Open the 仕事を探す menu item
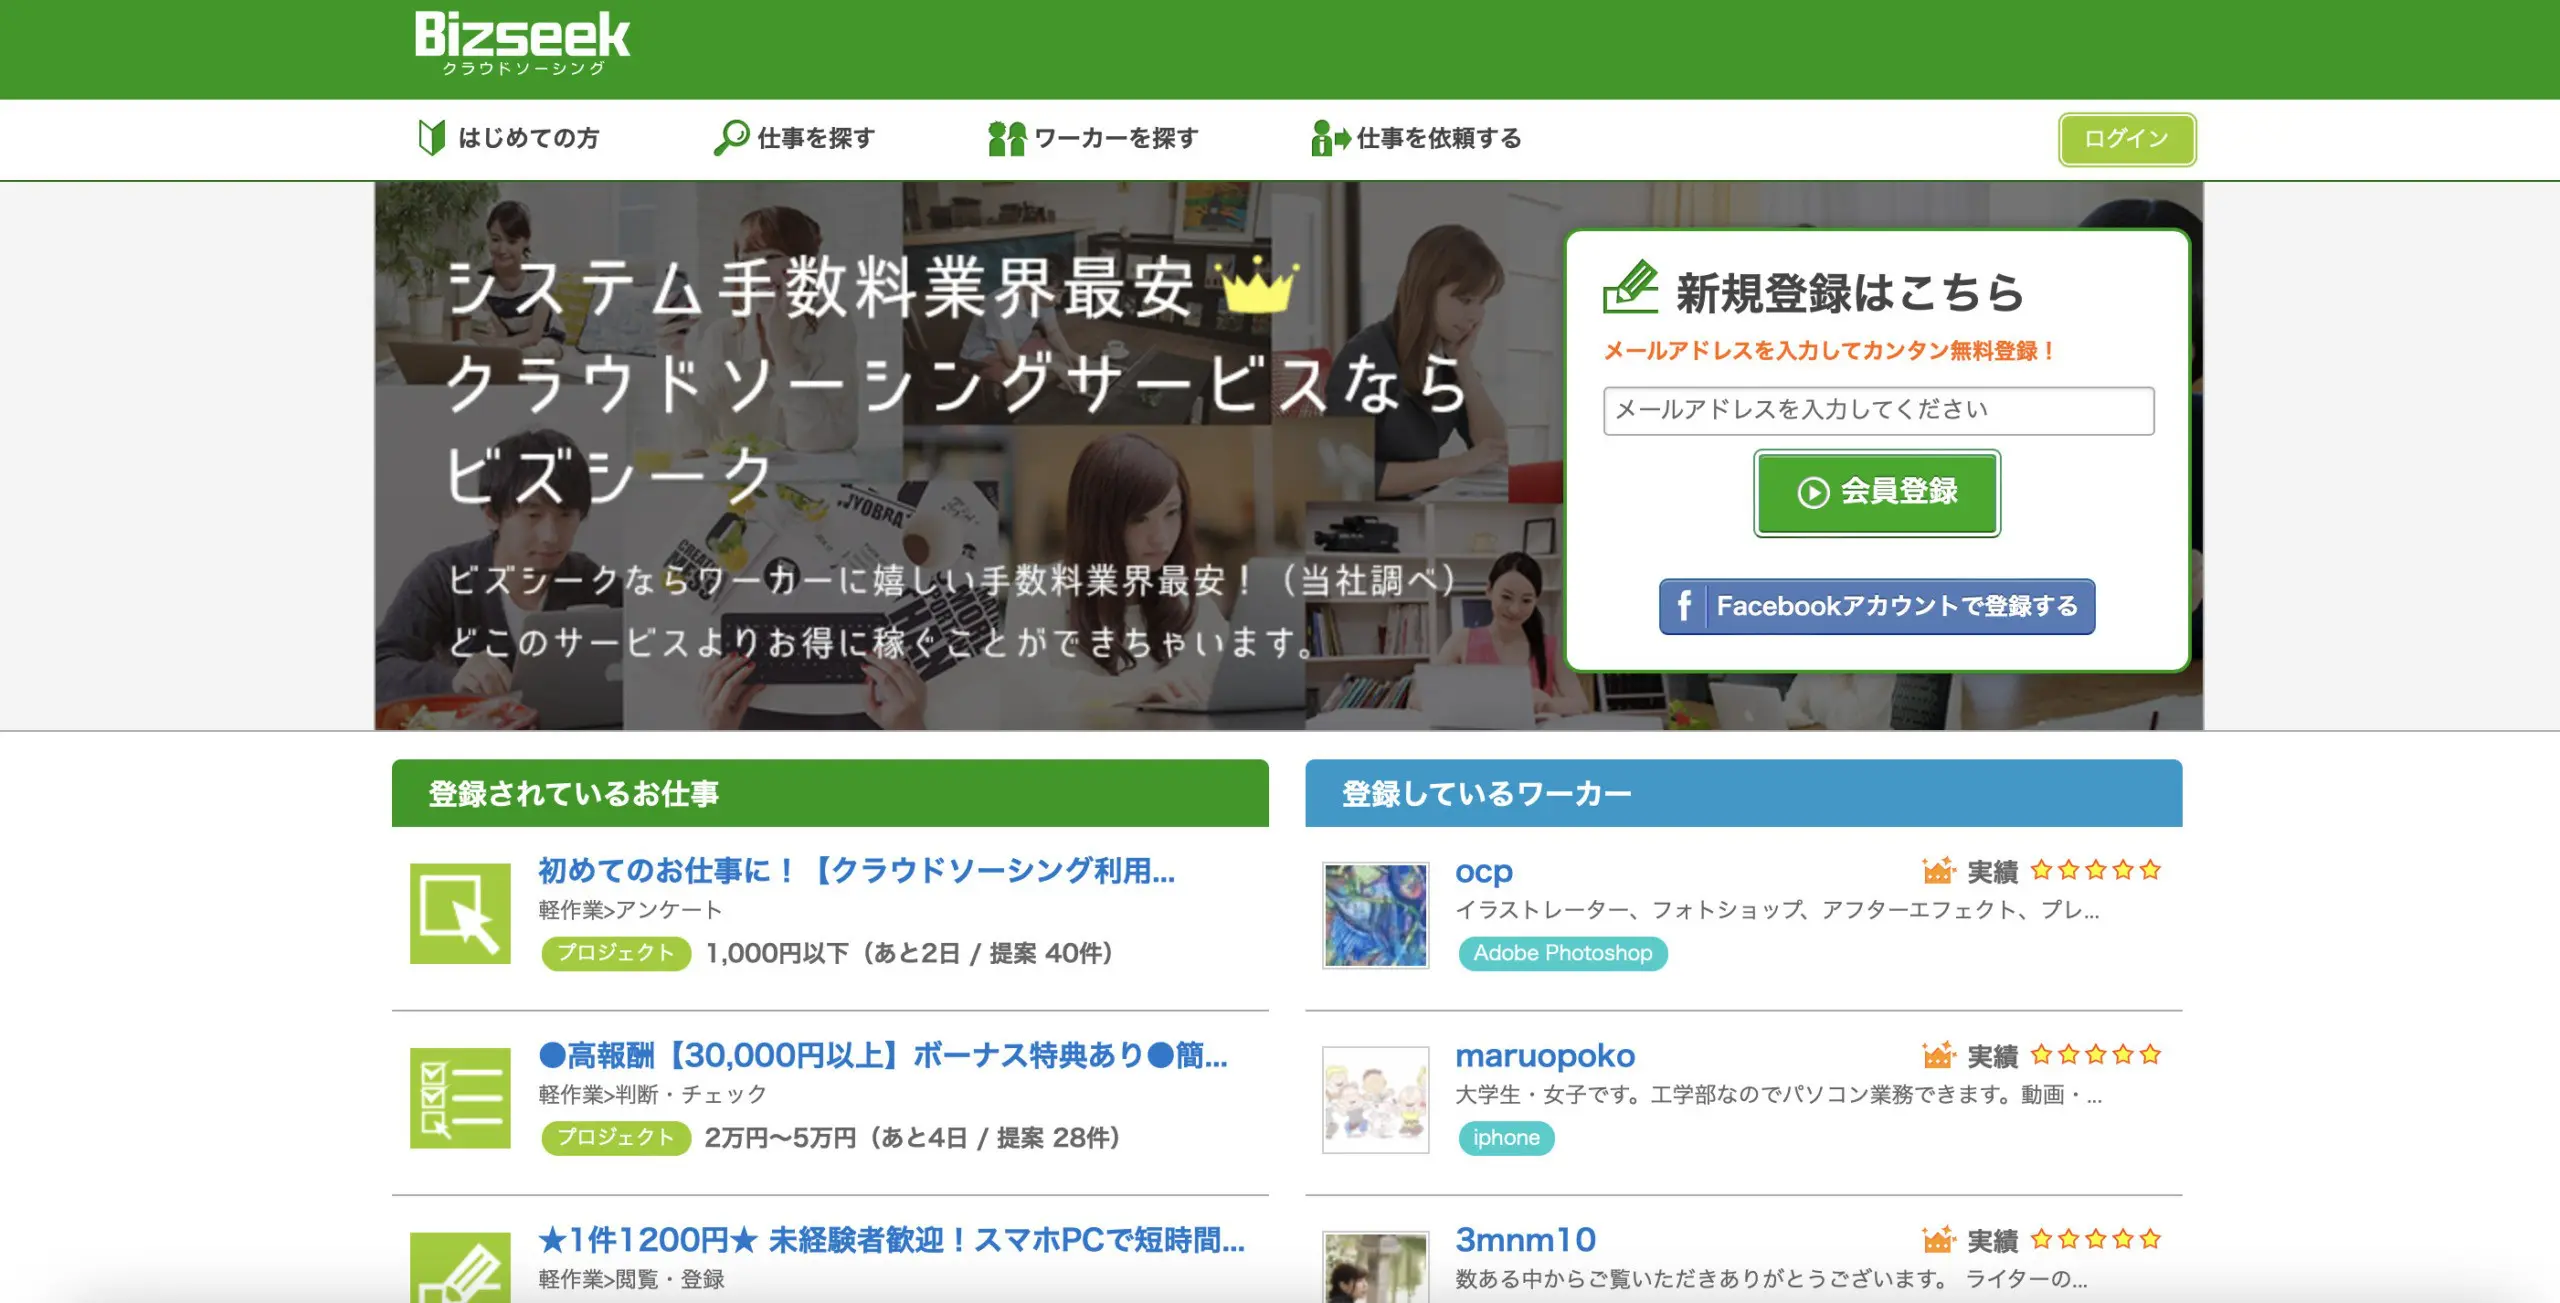 [816, 138]
